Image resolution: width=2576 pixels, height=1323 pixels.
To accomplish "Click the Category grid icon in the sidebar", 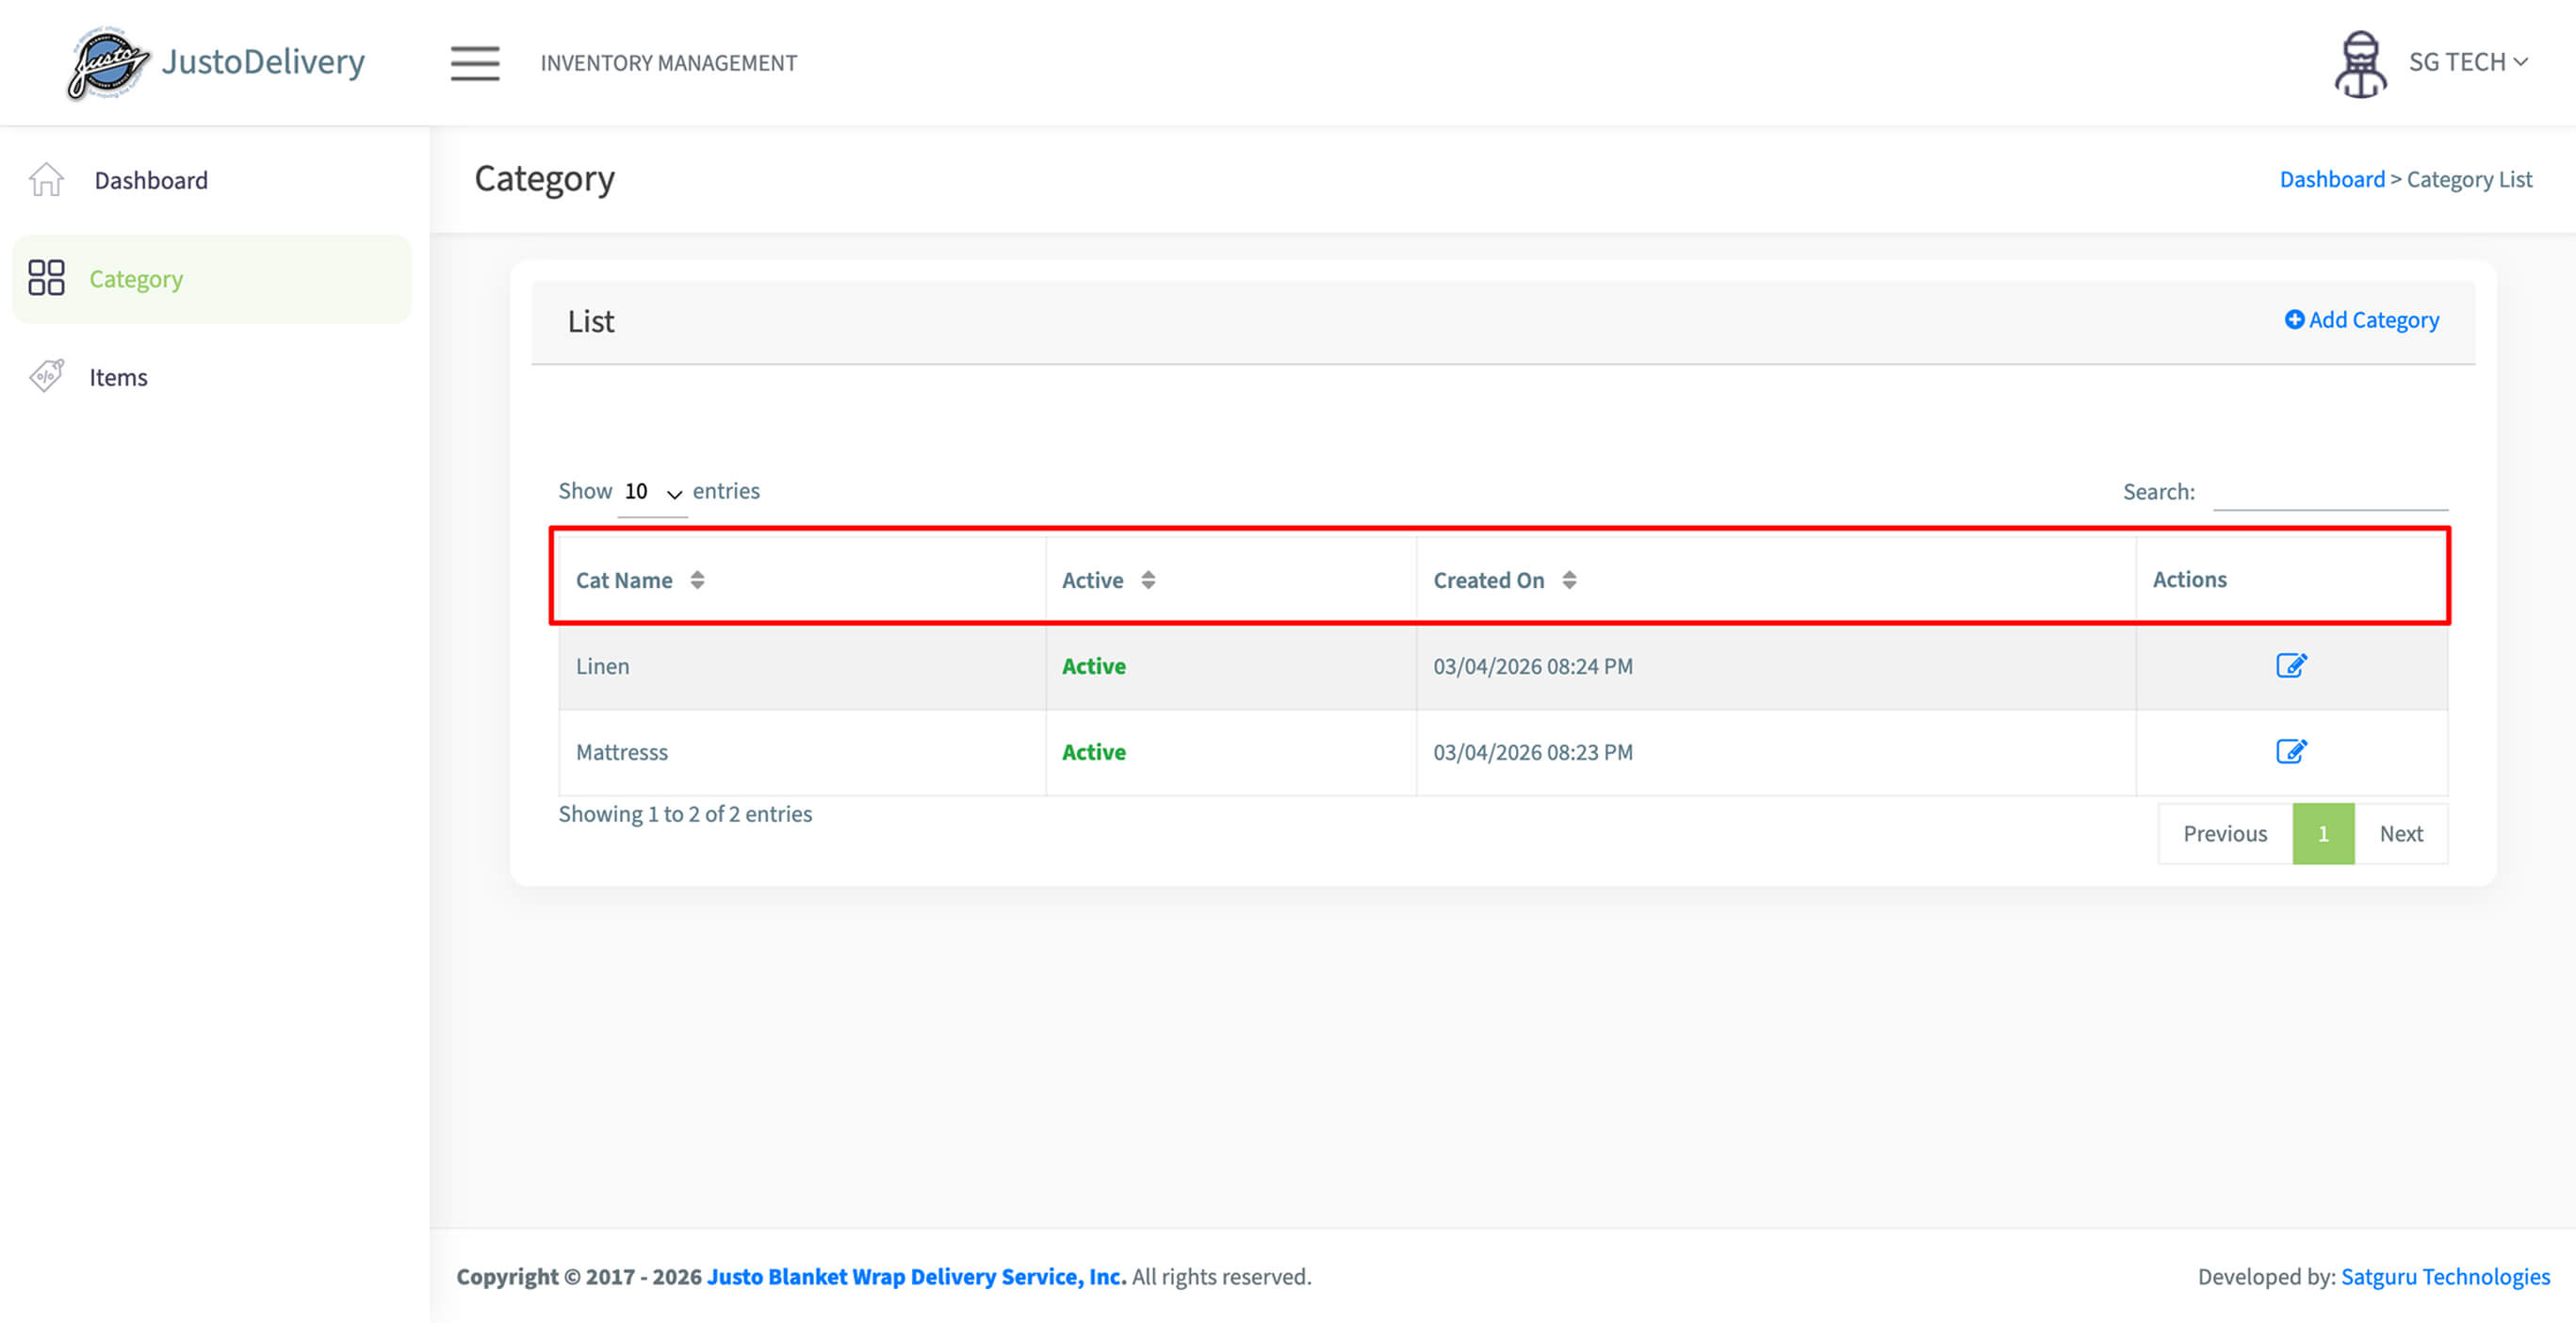I will 46,278.
